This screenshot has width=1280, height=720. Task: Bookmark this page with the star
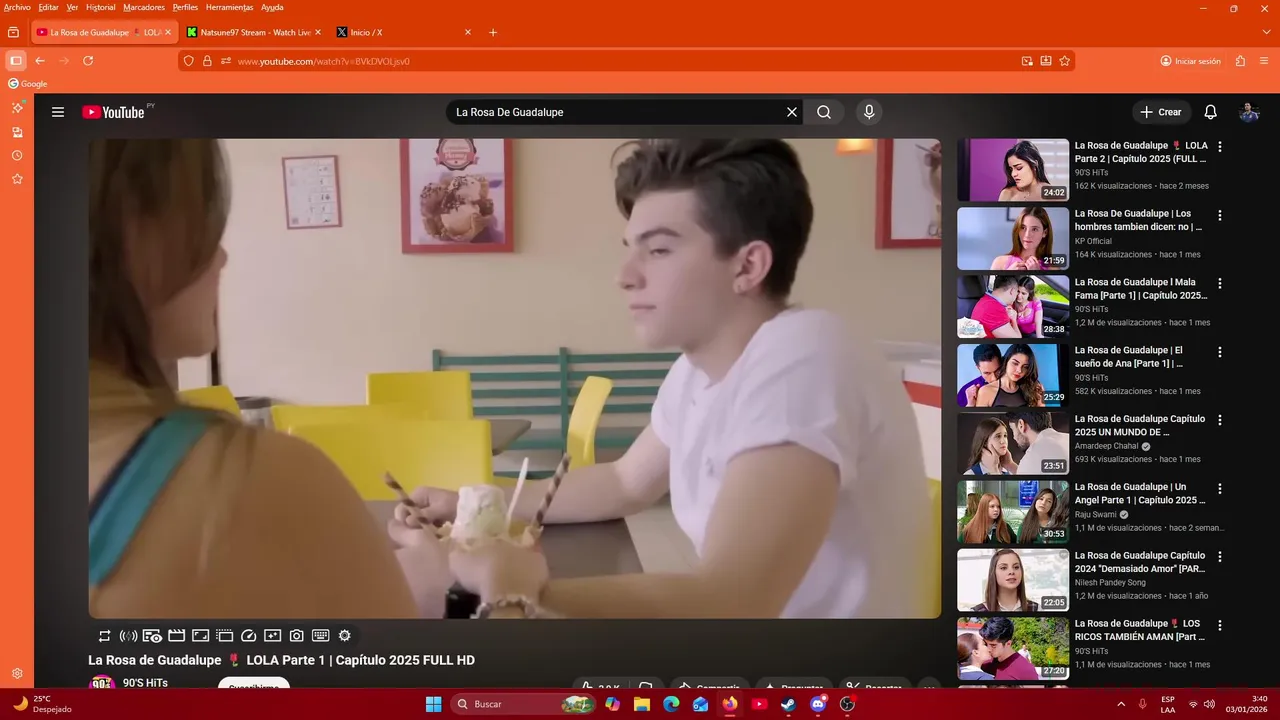[x=1065, y=61]
